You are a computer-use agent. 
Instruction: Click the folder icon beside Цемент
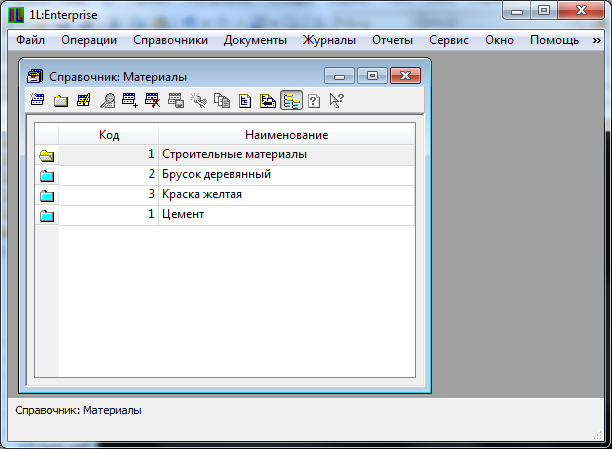[x=46, y=215]
